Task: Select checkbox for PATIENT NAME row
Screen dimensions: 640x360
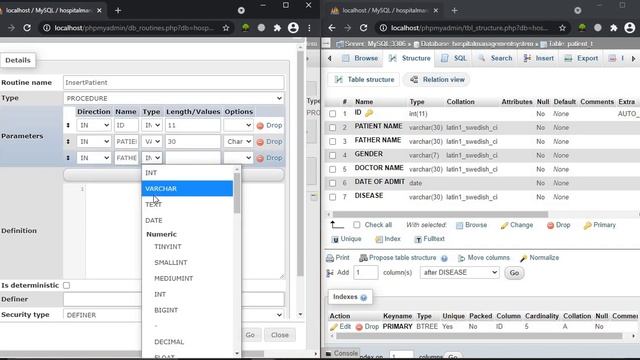Action: pos(333,128)
